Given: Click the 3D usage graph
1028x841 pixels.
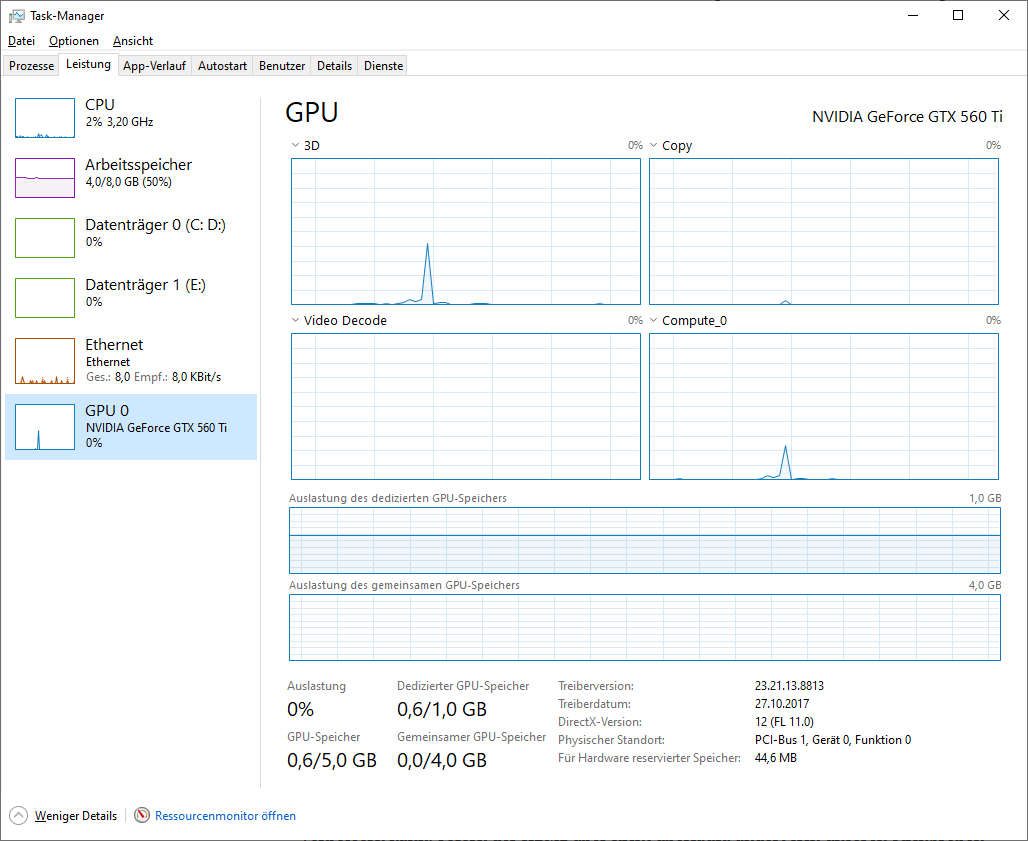Looking at the screenshot, I should point(465,231).
